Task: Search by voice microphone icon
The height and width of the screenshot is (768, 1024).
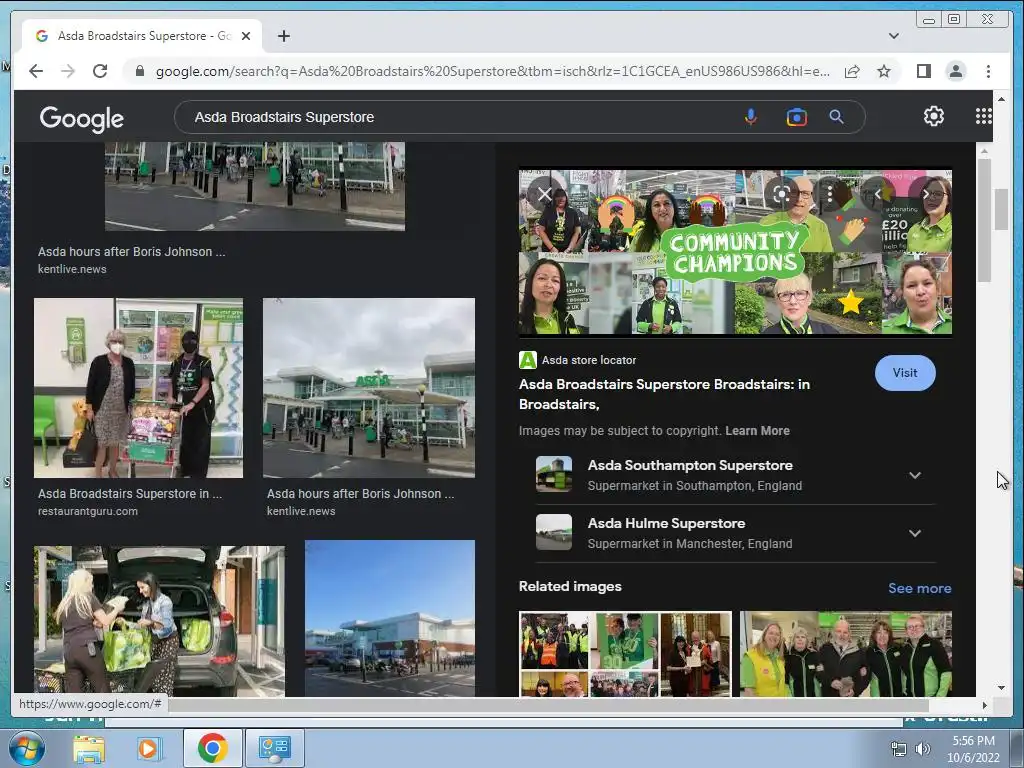Action: [x=750, y=117]
